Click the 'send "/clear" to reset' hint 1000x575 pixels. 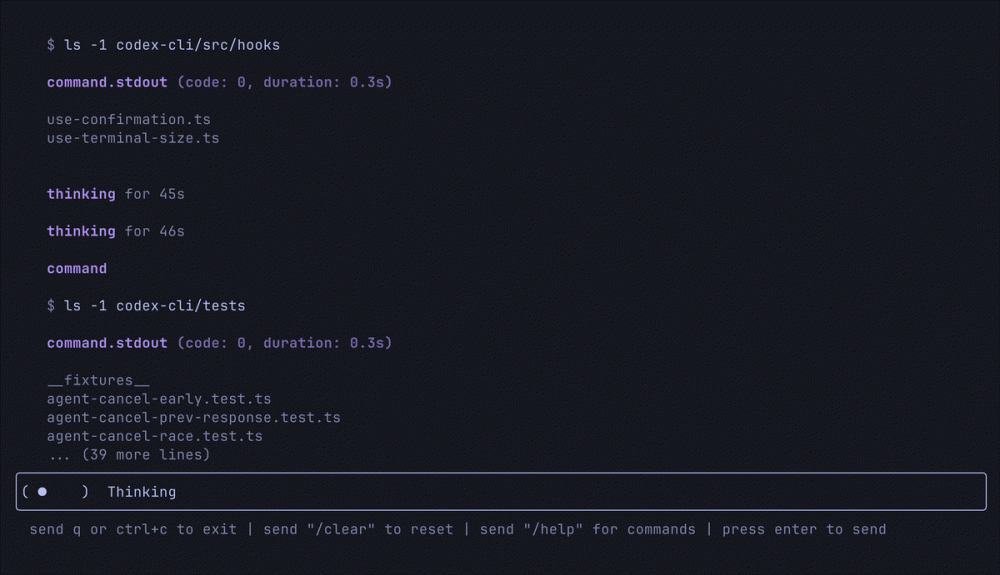coord(358,529)
